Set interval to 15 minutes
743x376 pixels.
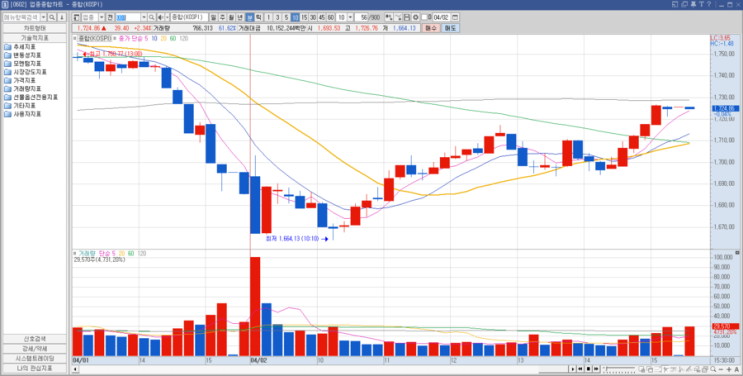(304, 17)
